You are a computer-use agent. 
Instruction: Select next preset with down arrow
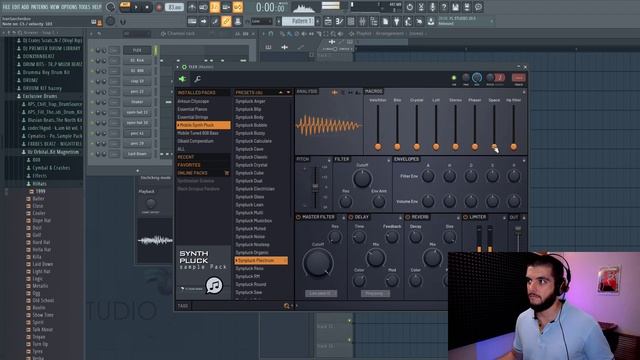point(288,93)
